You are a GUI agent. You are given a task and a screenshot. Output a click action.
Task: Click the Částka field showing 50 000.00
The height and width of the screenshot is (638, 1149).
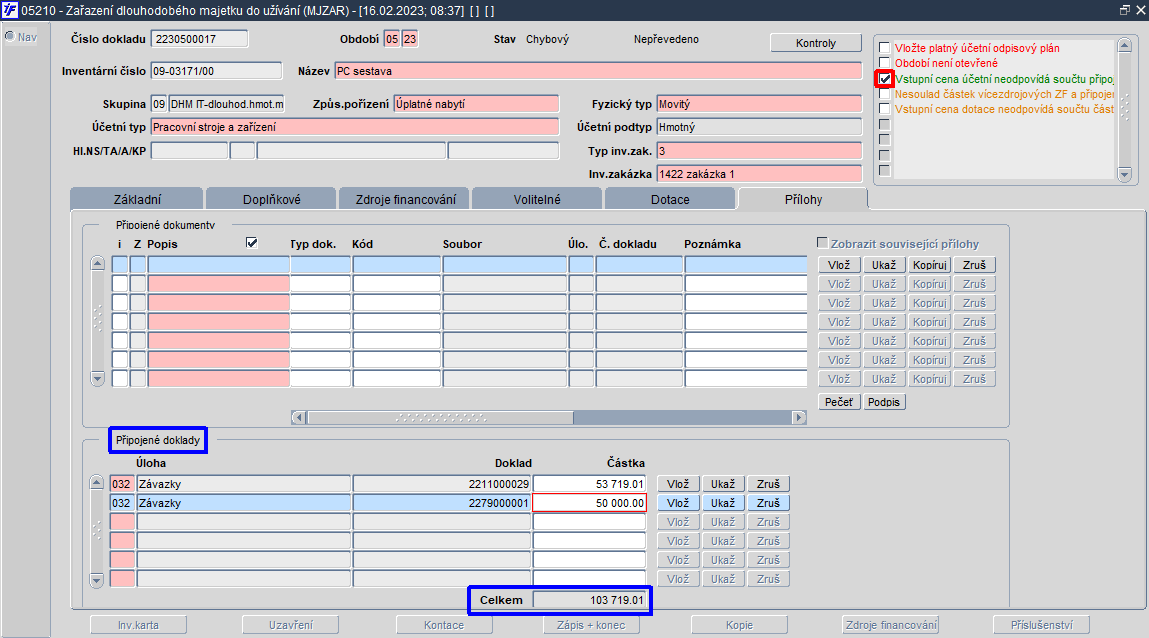[x=589, y=503]
